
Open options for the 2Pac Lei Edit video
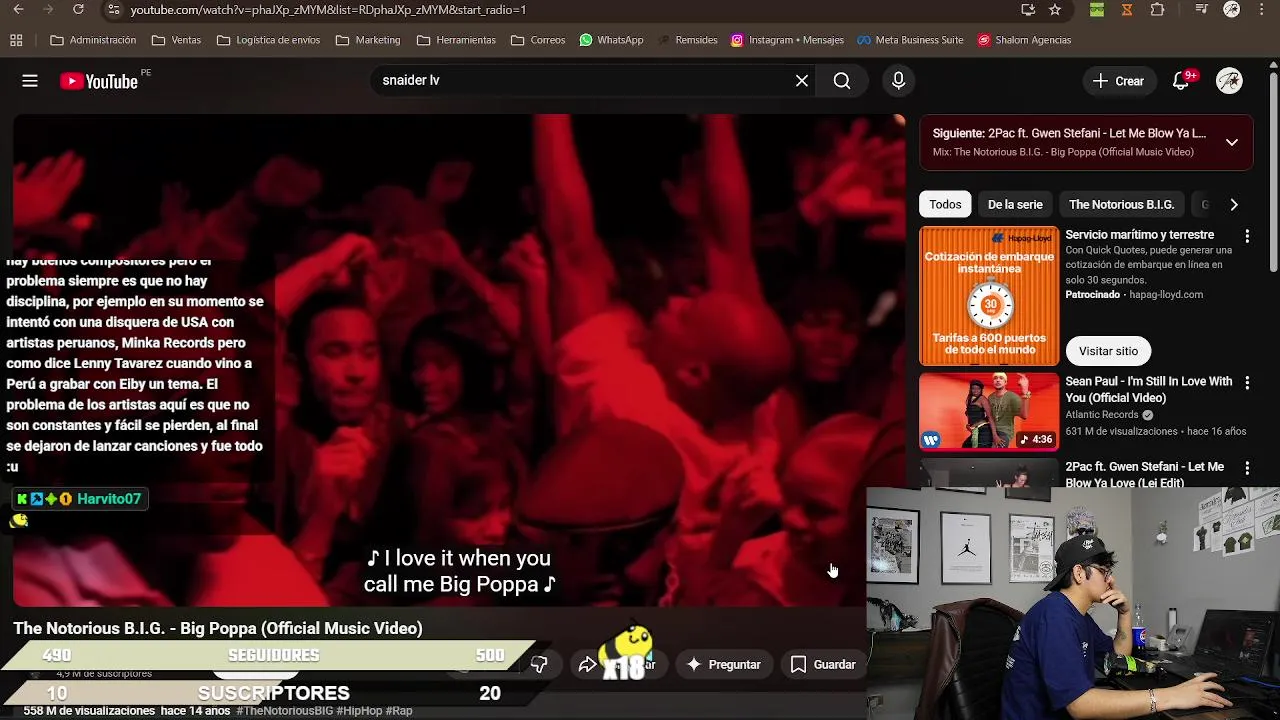click(x=1247, y=468)
